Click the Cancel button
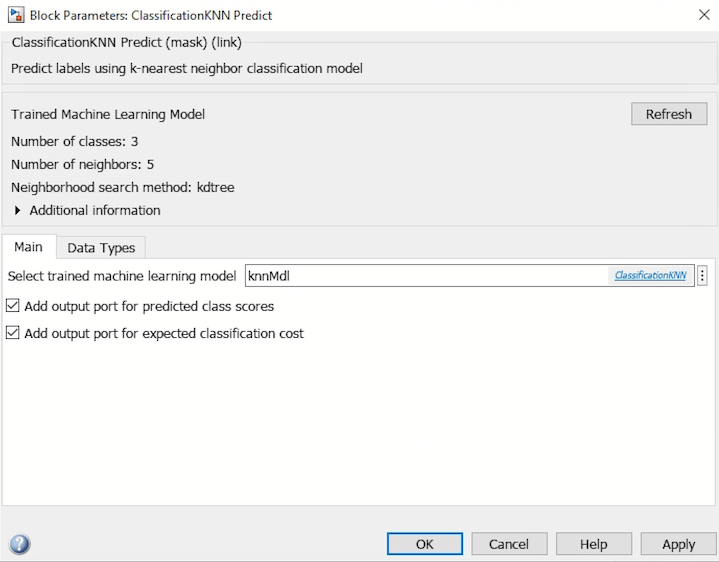719x562 pixels. (x=509, y=544)
